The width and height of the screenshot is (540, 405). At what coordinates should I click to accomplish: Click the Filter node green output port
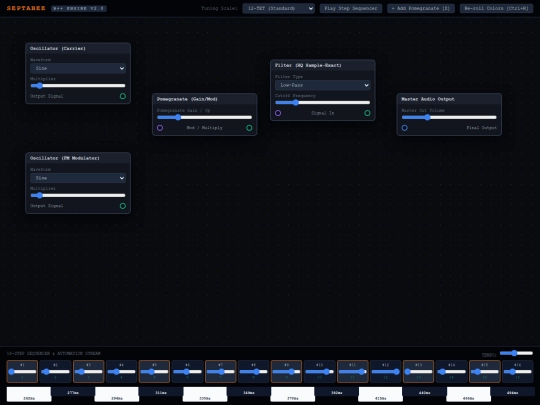[367, 113]
